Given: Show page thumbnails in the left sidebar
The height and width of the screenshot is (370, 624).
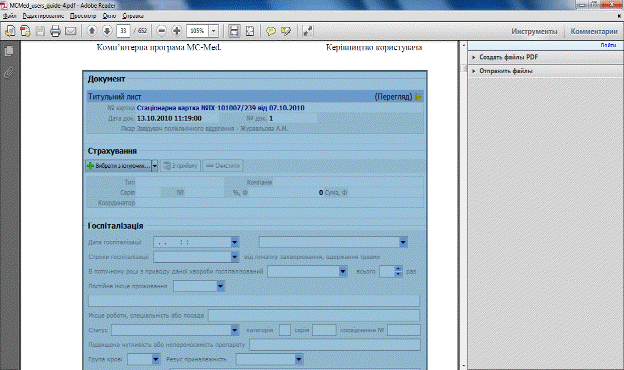Looking at the screenshot, I should pos(9,51).
